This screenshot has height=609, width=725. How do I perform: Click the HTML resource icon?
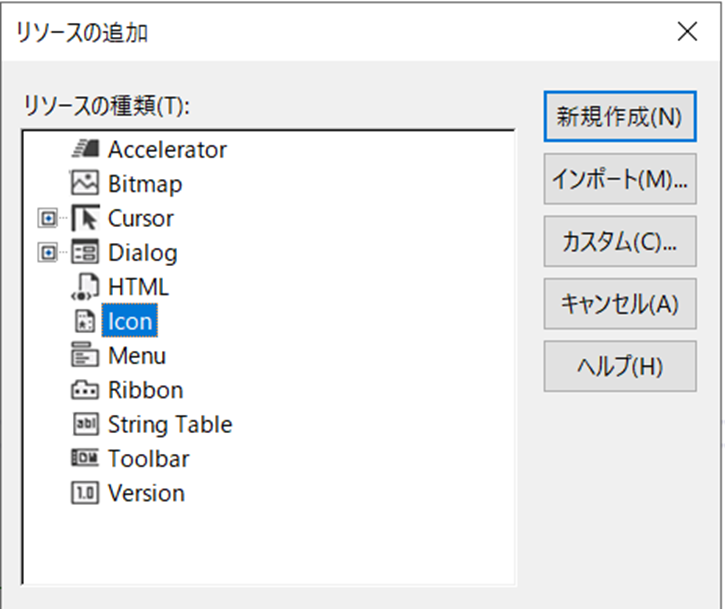85,287
